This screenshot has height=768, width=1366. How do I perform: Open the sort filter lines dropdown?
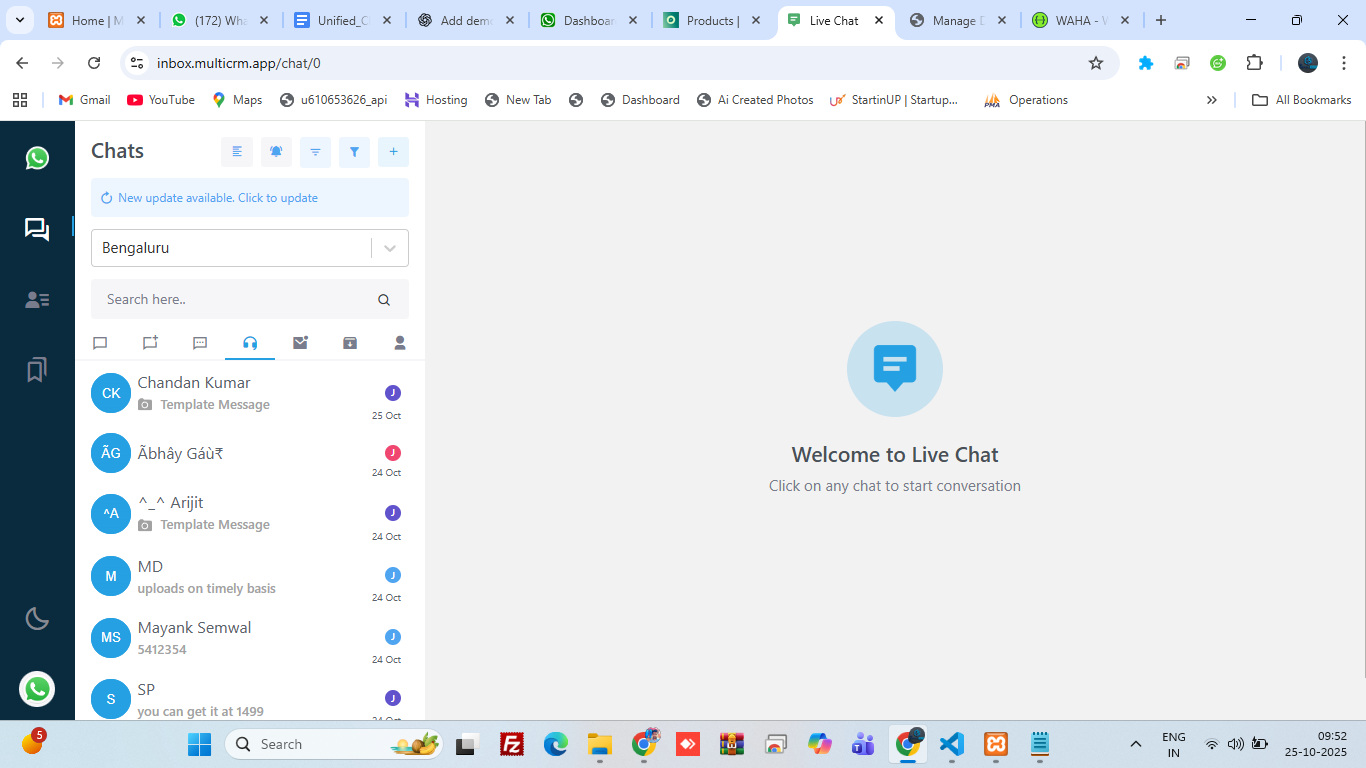pos(315,152)
